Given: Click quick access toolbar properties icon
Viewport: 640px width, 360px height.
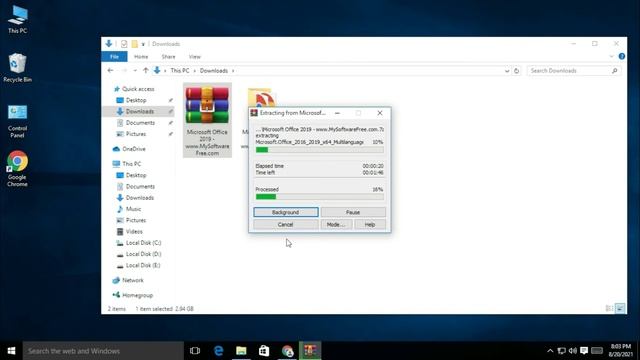Looking at the screenshot, I should (124, 44).
